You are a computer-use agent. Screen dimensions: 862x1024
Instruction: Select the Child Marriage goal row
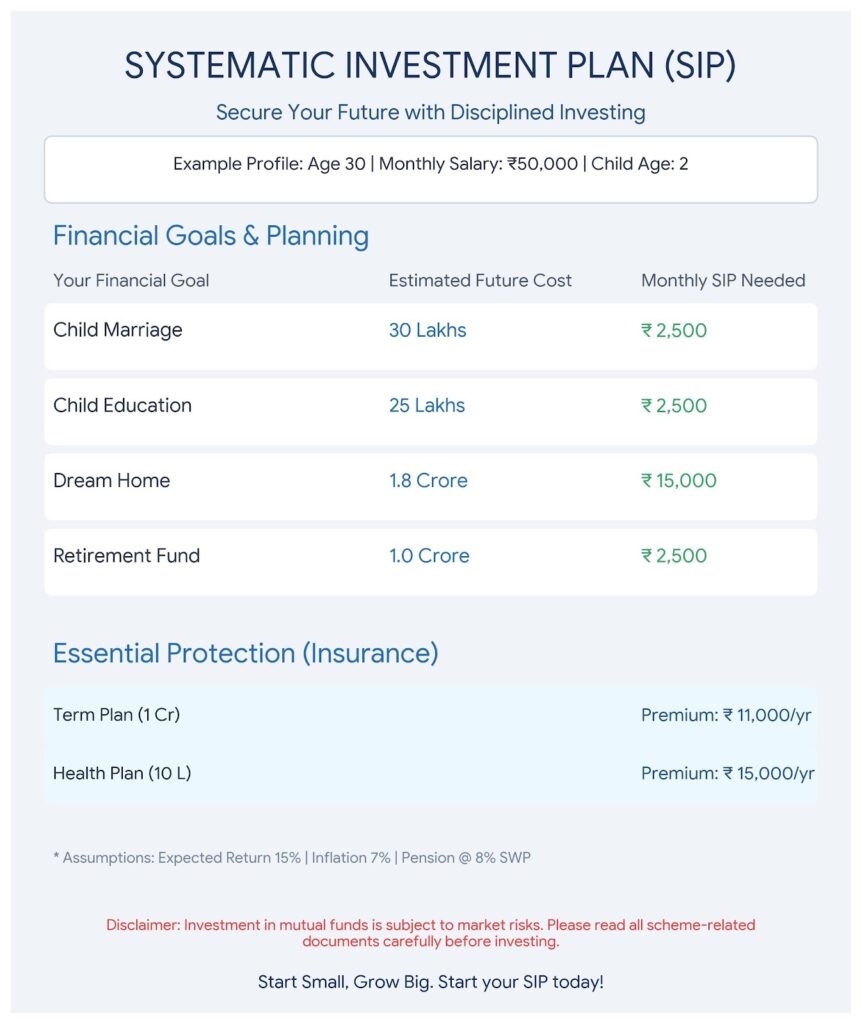(430, 336)
